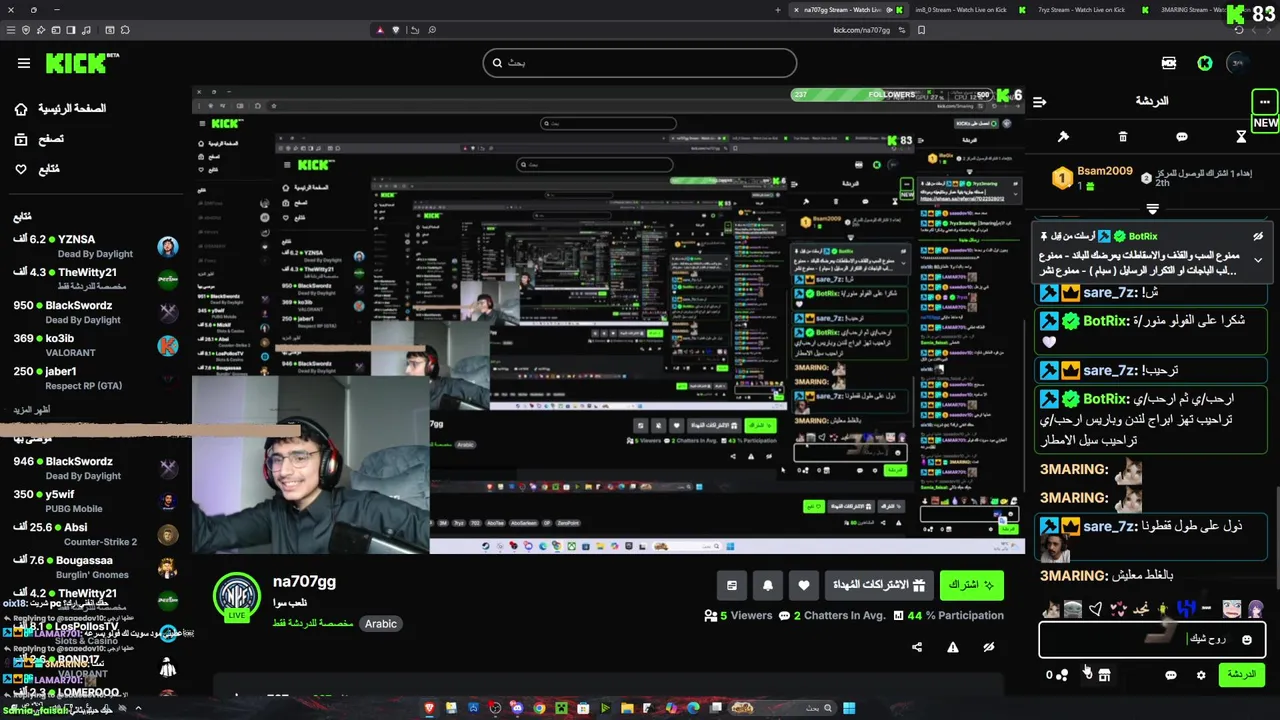Click the clip icon left of the bell

732,584
